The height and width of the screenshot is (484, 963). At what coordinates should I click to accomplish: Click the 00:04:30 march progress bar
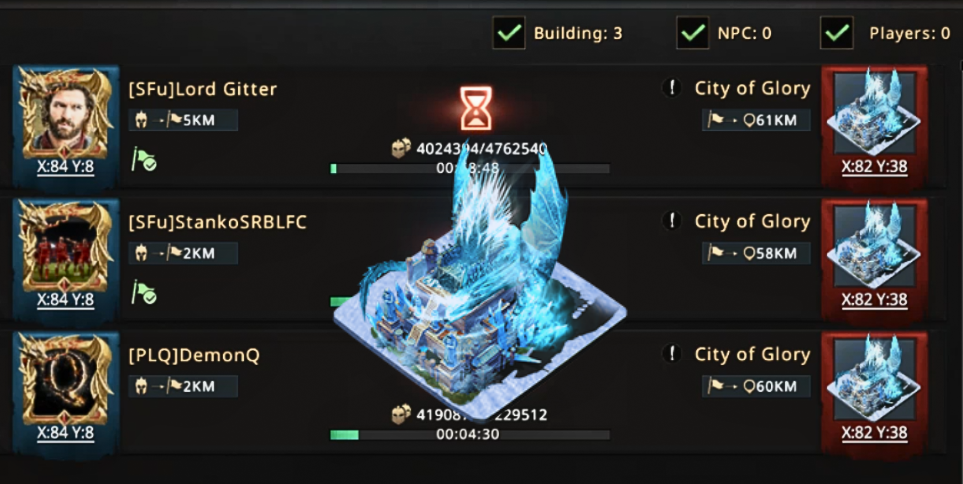pyautogui.click(x=470, y=435)
